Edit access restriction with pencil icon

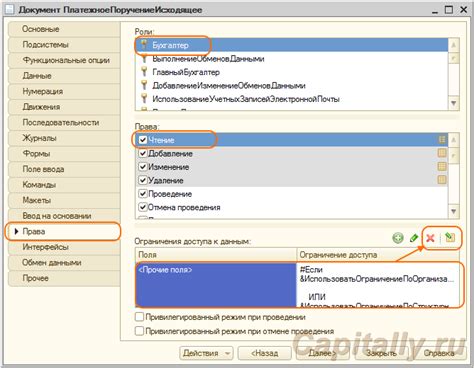click(414, 238)
